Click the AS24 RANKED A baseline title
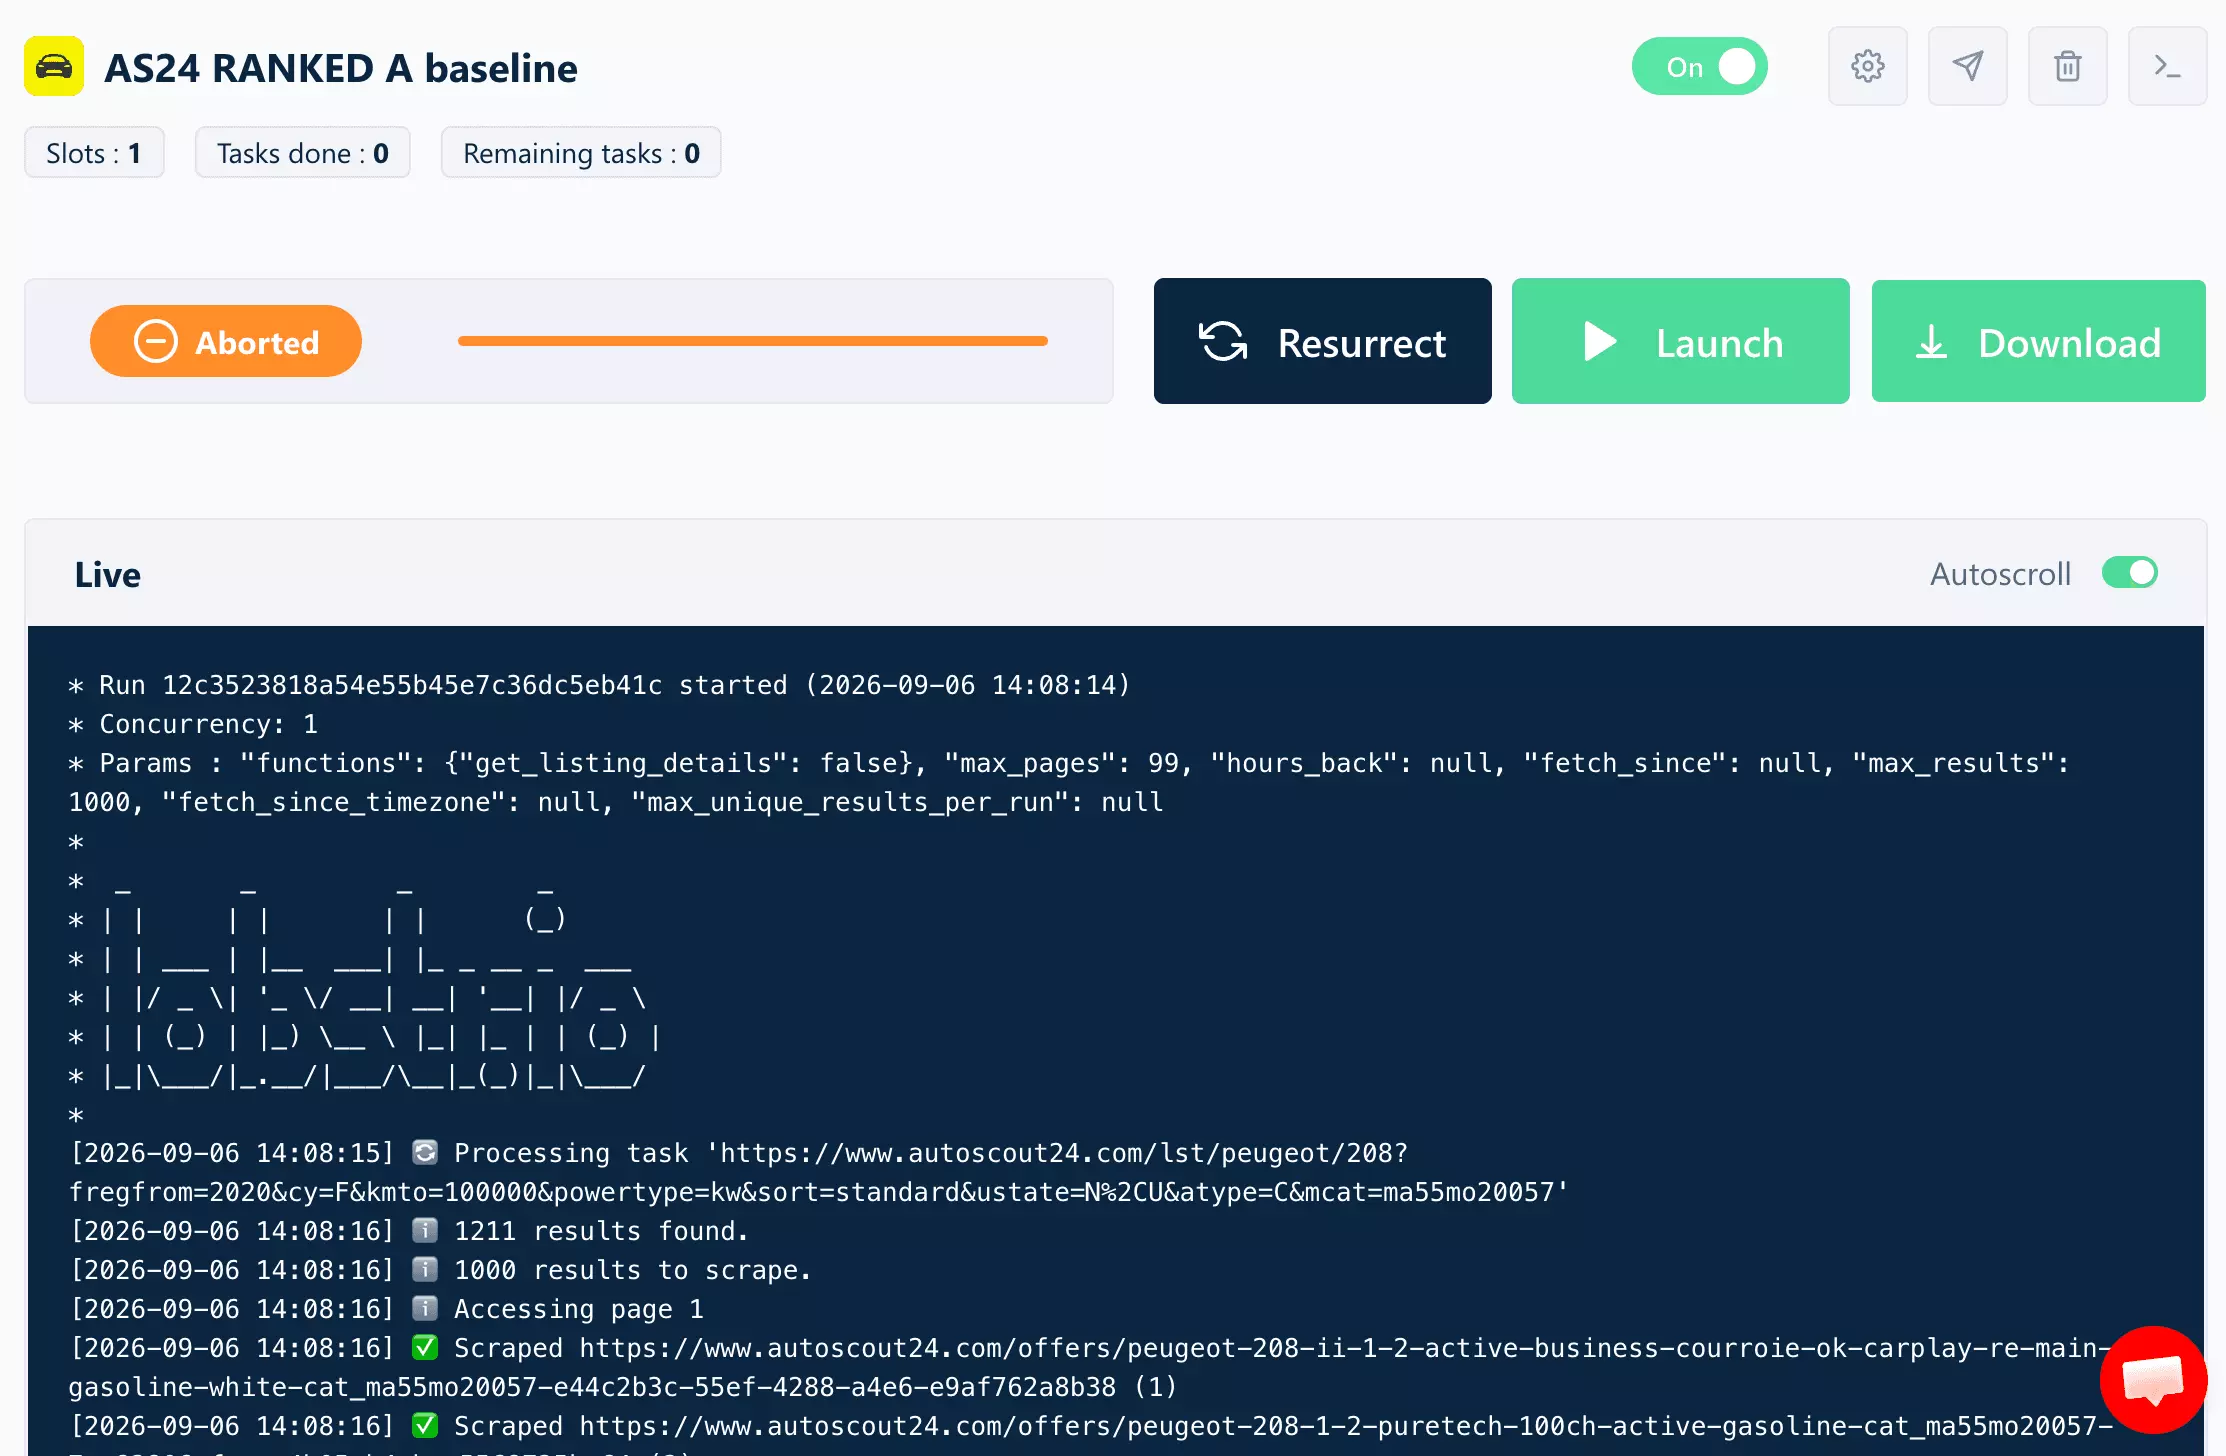2226x1456 pixels. 341,68
